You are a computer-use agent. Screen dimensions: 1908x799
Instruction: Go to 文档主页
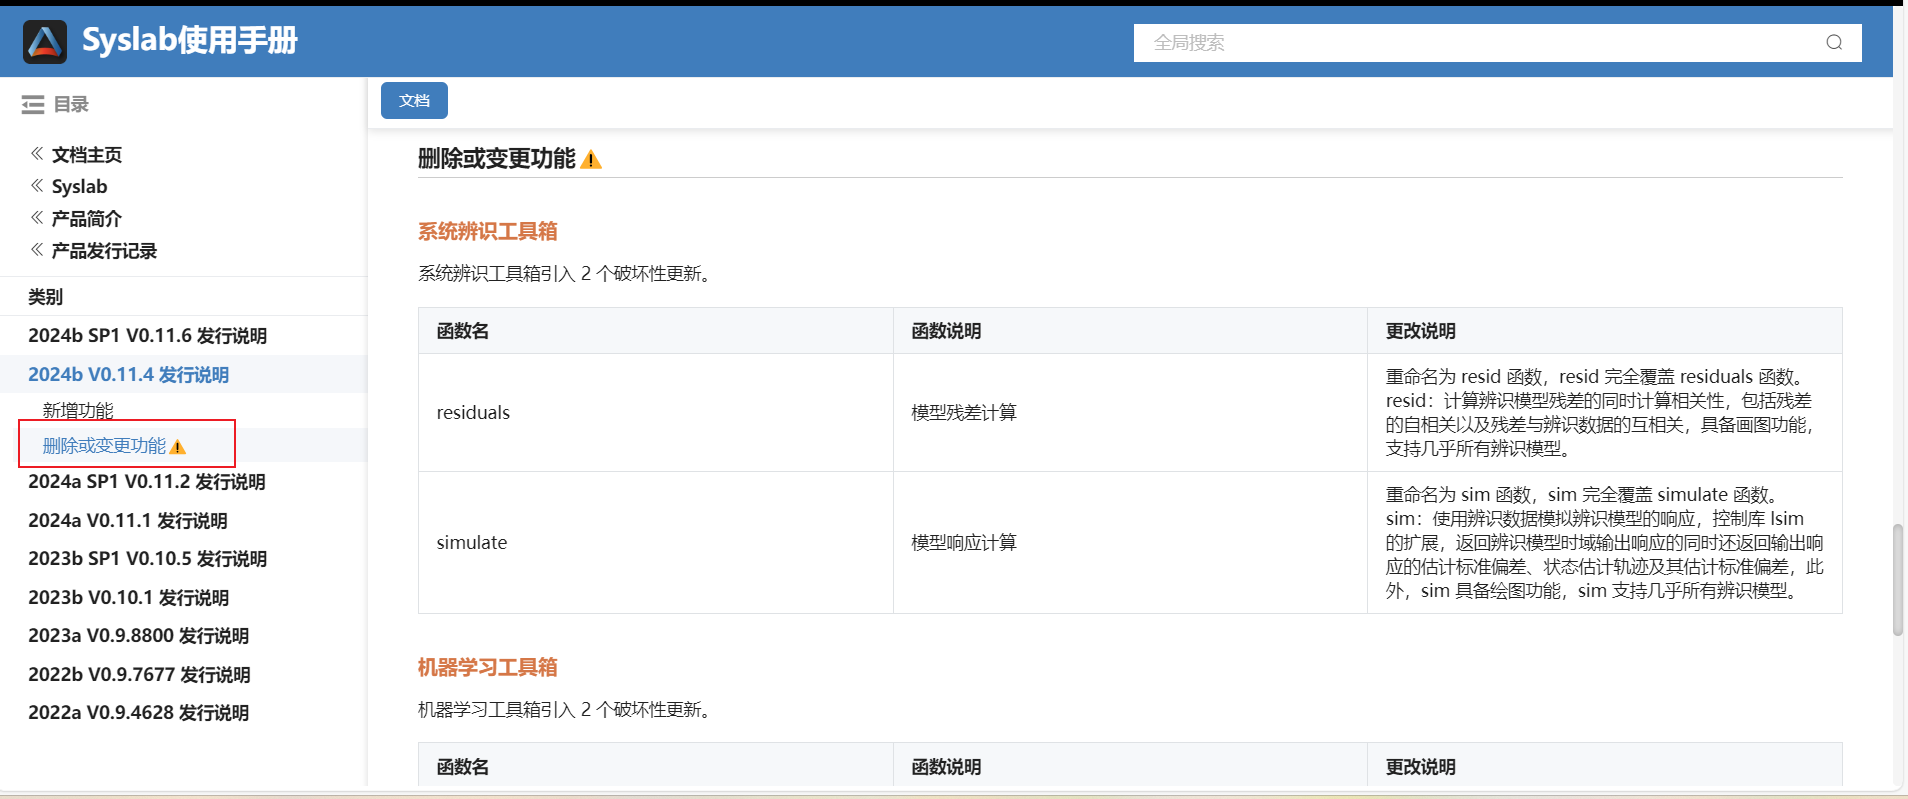point(87,154)
